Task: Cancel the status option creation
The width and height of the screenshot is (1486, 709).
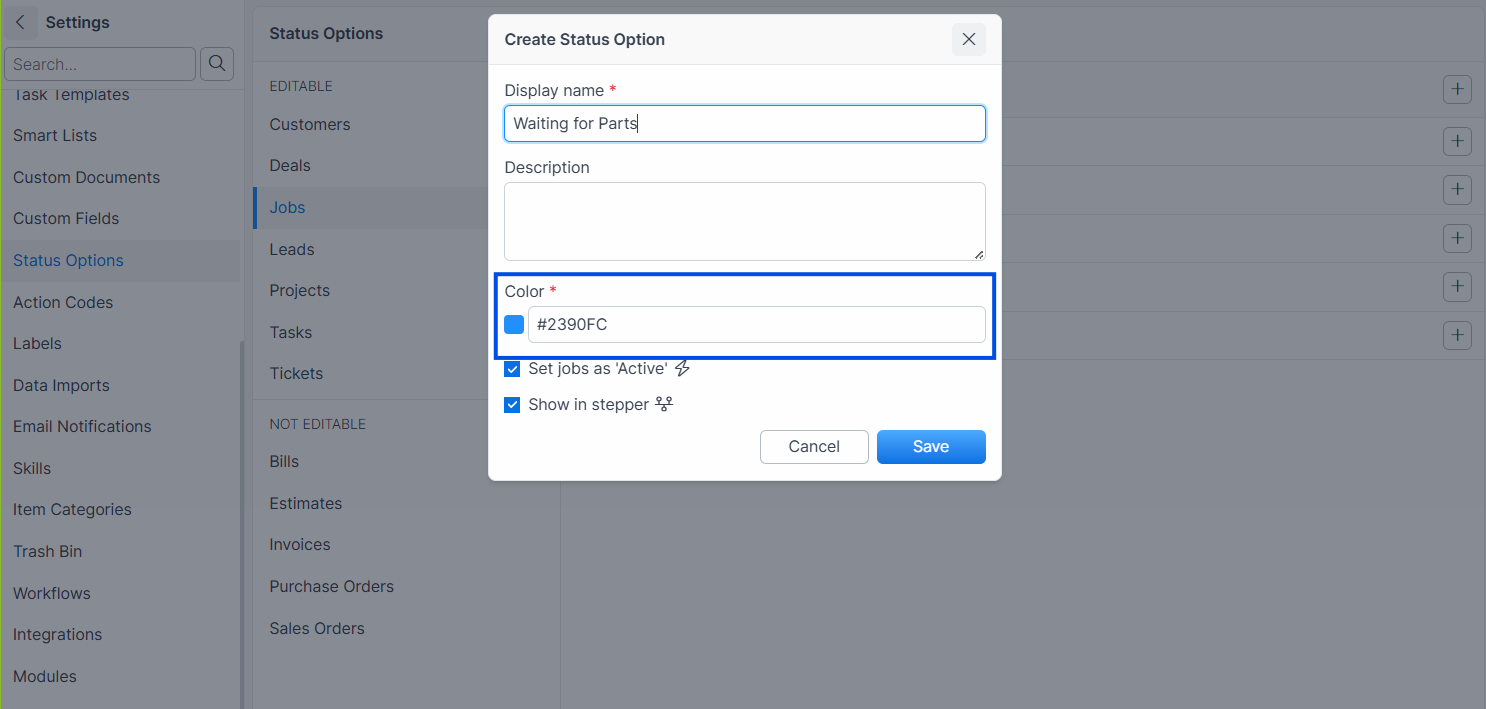Action: (814, 447)
